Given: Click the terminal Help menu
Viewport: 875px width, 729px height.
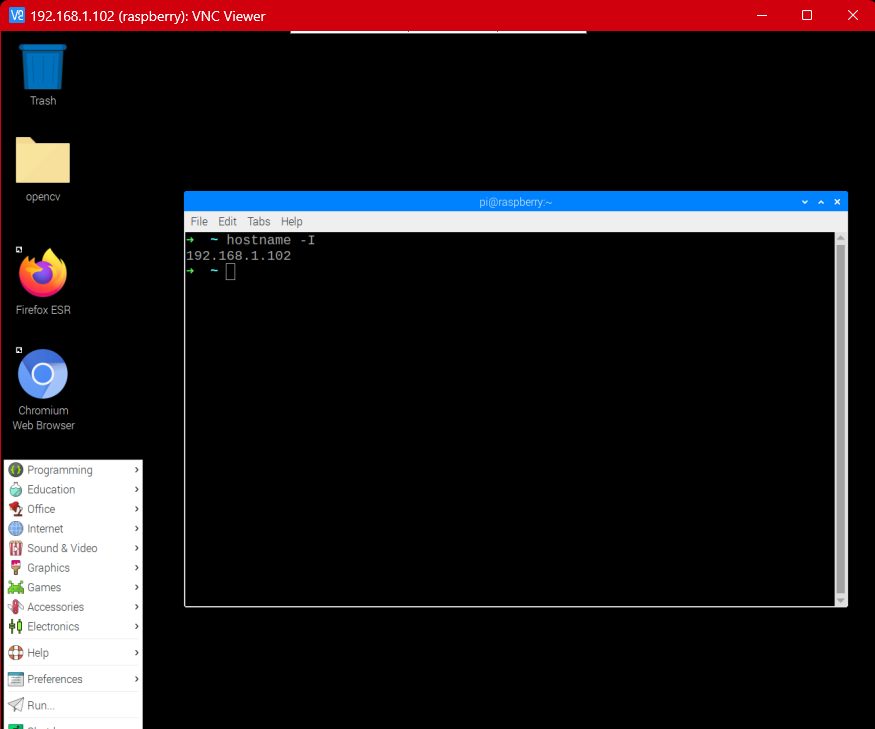Looking at the screenshot, I should (292, 221).
